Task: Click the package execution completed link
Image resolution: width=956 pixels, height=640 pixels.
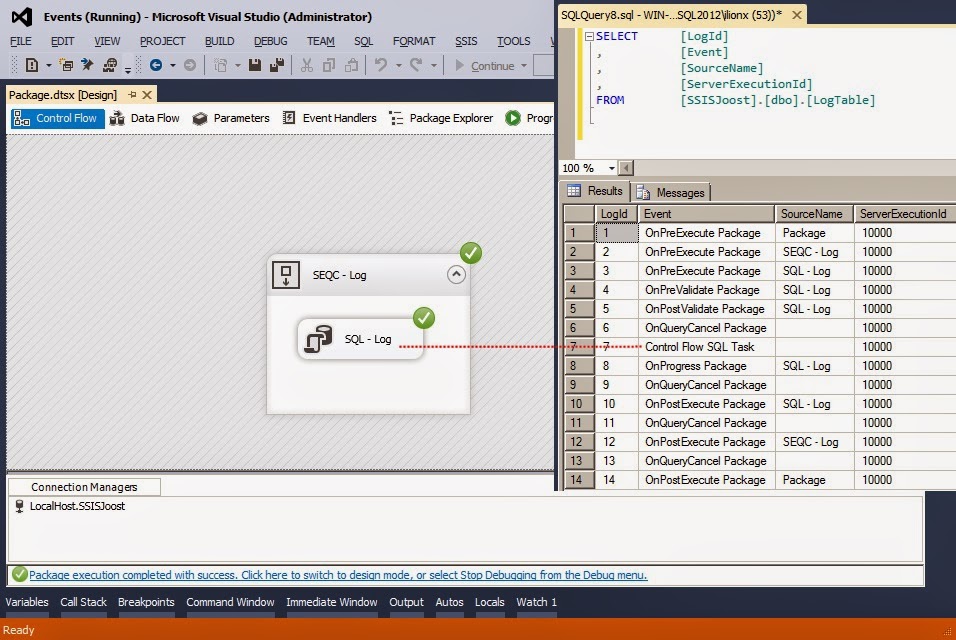Action: point(338,575)
